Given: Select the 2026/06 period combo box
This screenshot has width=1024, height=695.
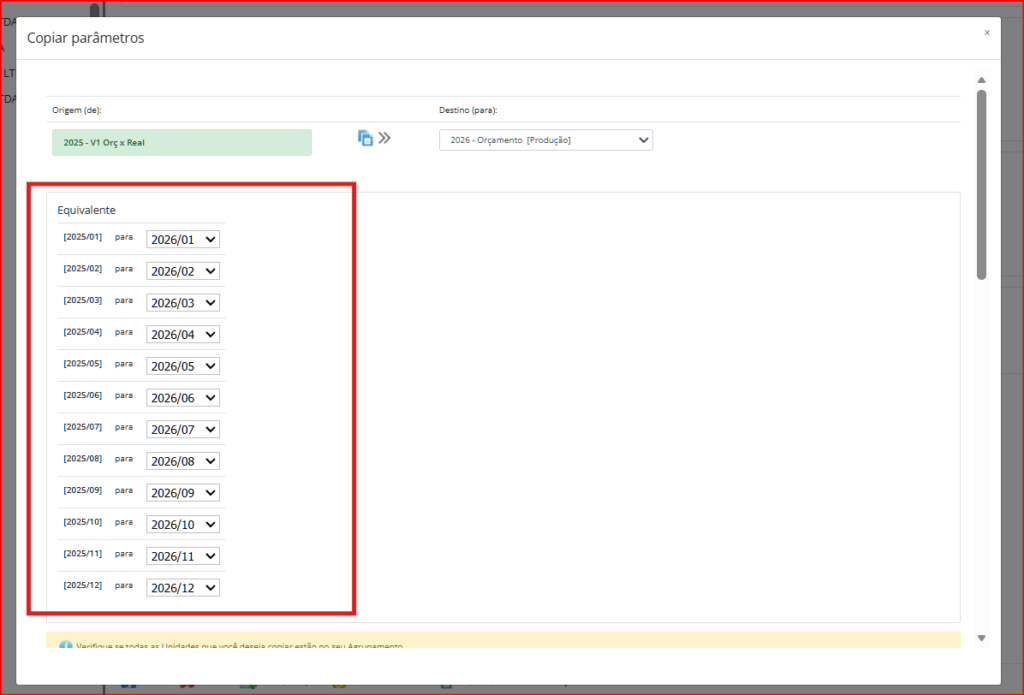Looking at the screenshot, I should point(183,398).
